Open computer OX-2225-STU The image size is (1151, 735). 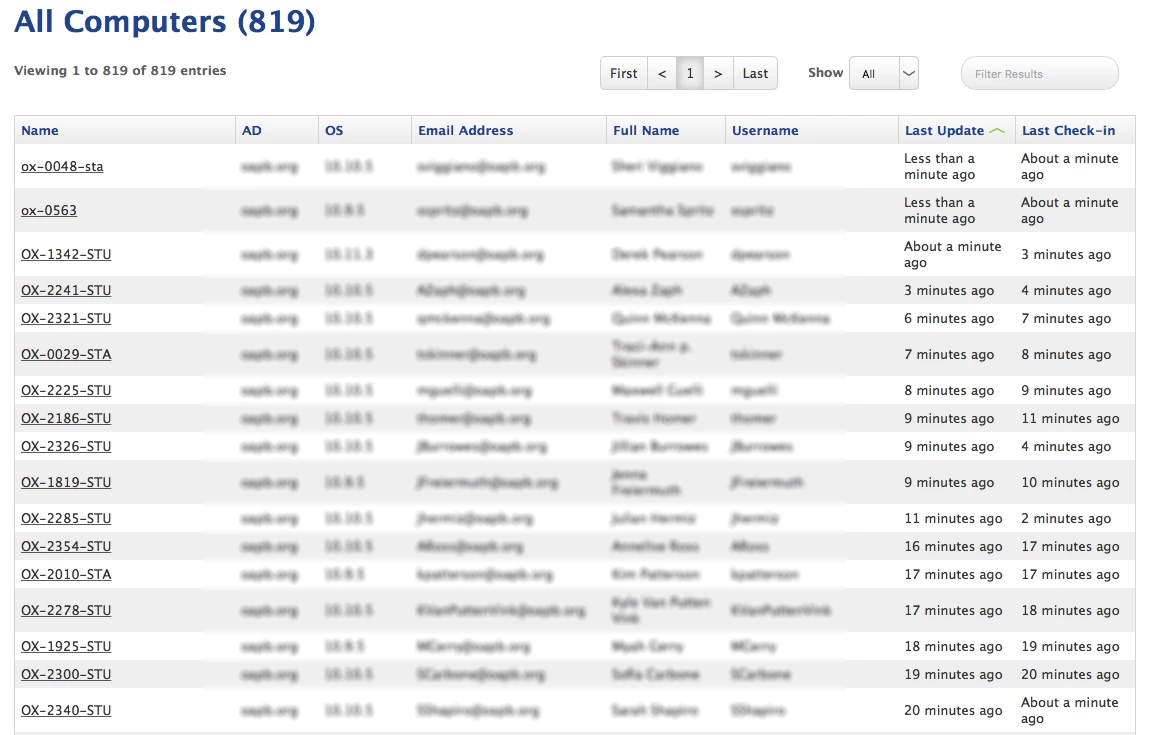[x=66, y=391]
